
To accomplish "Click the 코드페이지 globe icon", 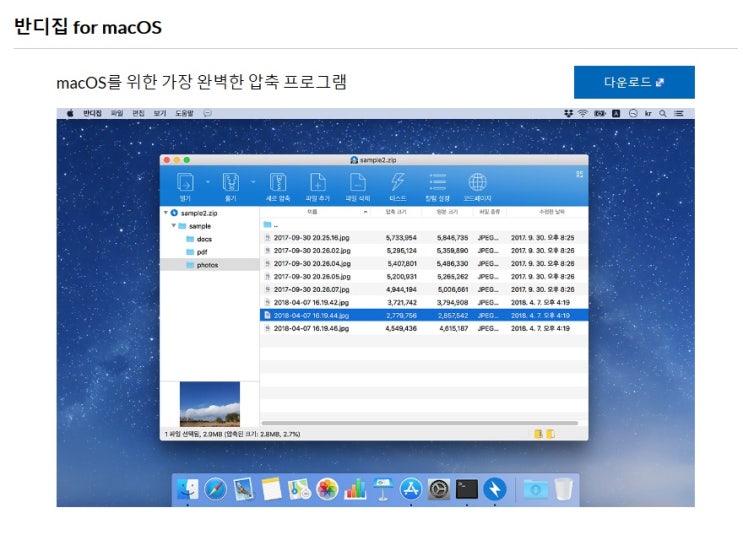I will tap(477, 182).
